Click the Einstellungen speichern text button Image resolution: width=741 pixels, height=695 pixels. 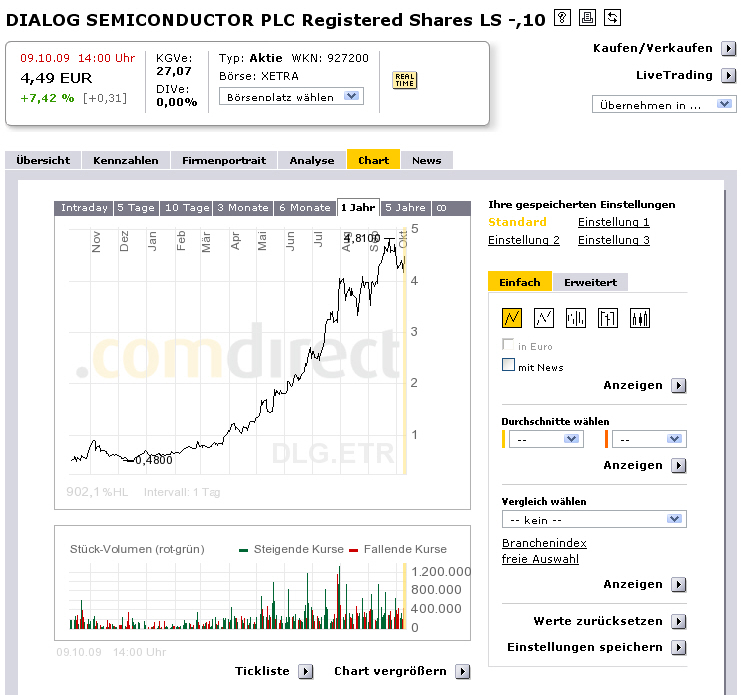585,647
